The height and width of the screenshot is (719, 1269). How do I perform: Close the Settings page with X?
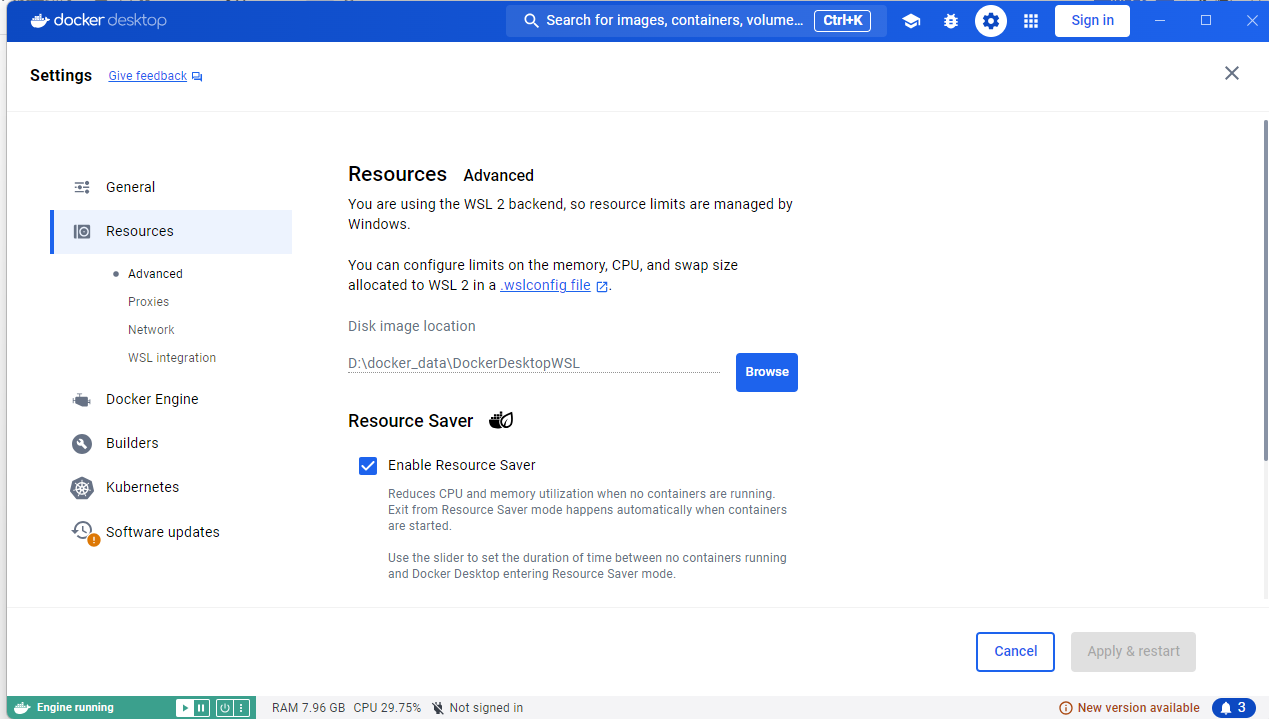coord(1232,73)
